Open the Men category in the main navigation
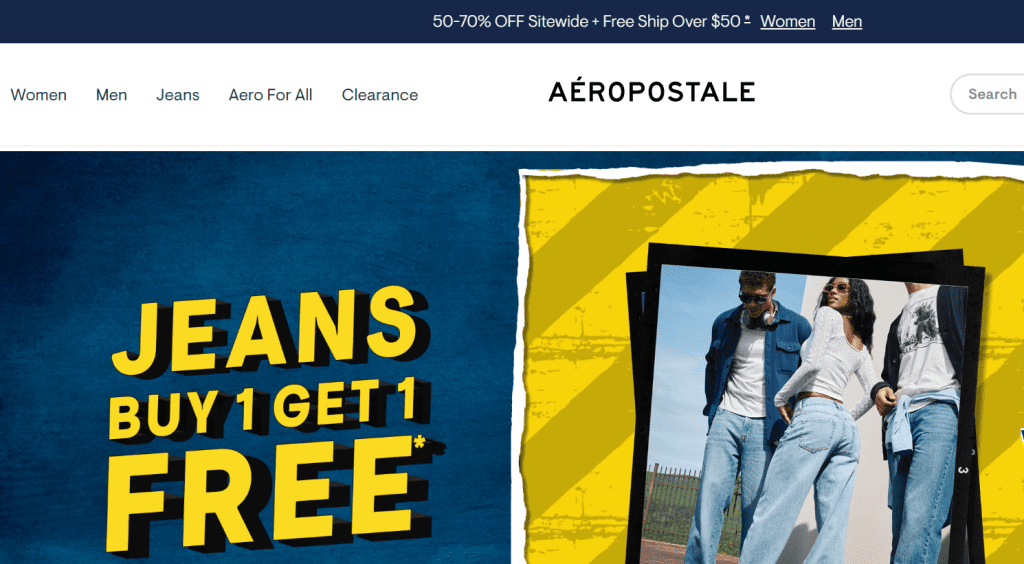The height and width of the screenshot is (564, 1024). tap(112, 95)
